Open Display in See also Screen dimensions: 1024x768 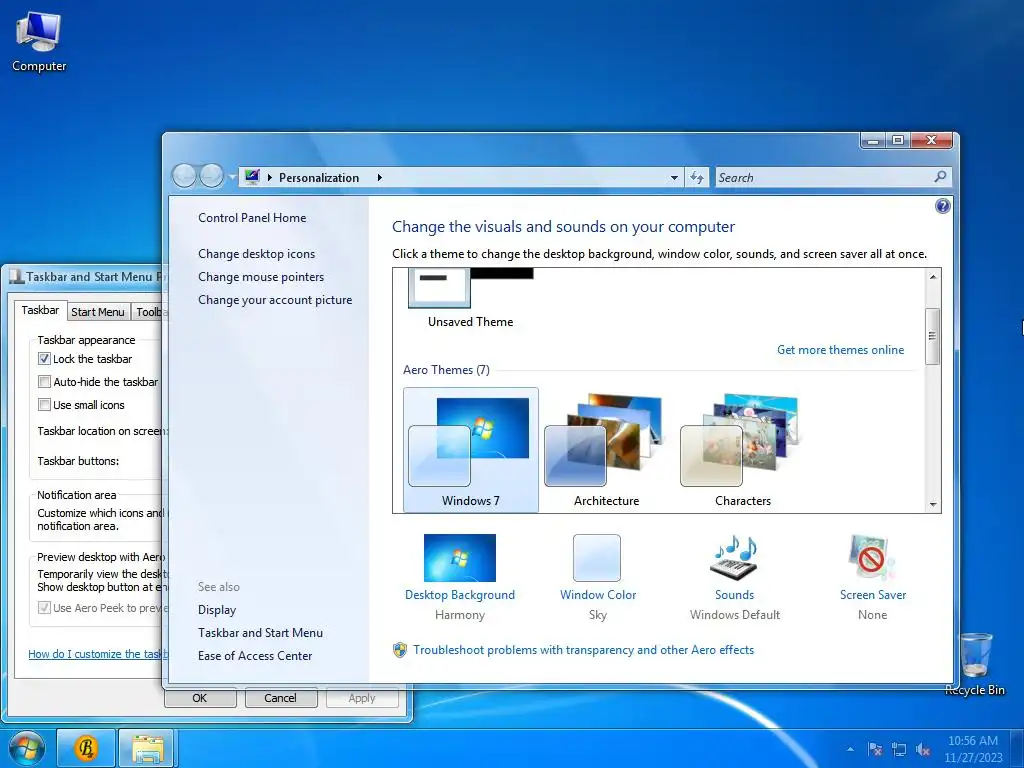point(217,610)
